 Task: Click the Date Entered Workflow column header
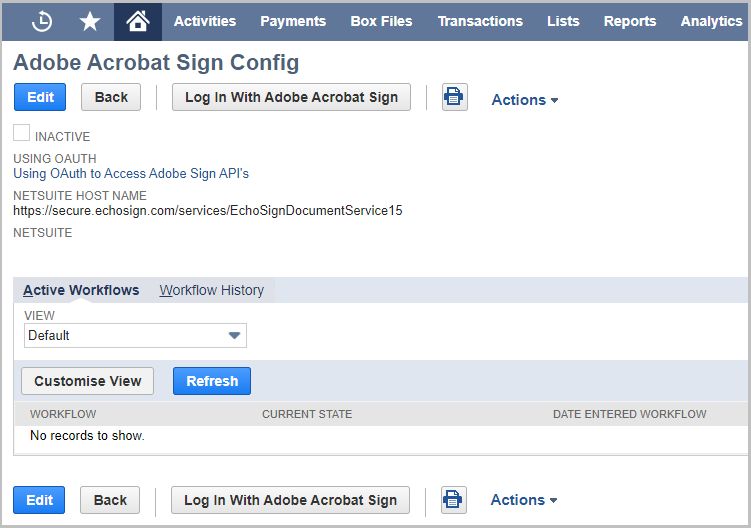pos(629,414)
